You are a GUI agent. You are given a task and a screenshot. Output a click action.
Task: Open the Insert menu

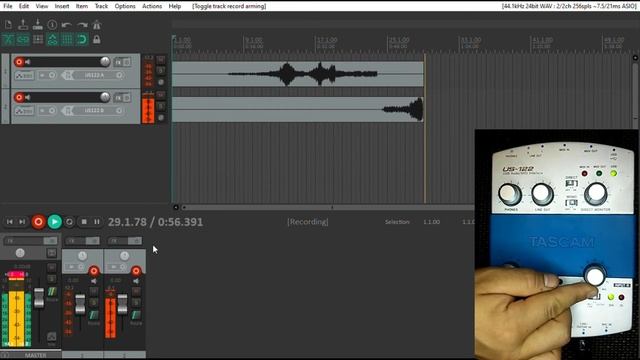pyautogui.click(x=62, y=6)
